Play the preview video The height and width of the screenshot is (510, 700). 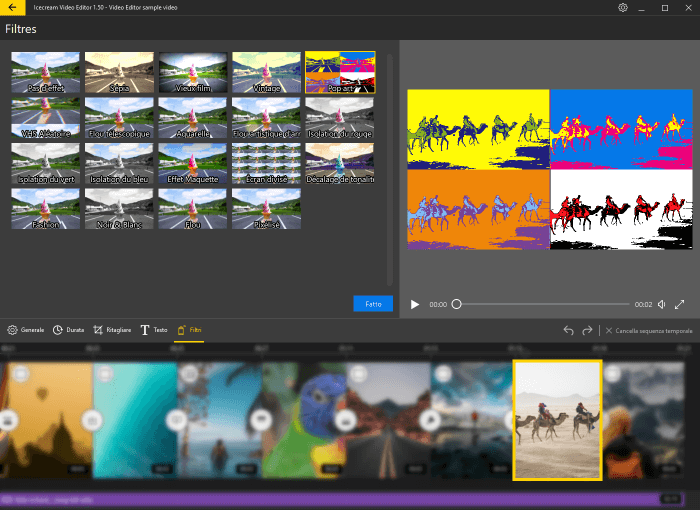click(415, 305)
